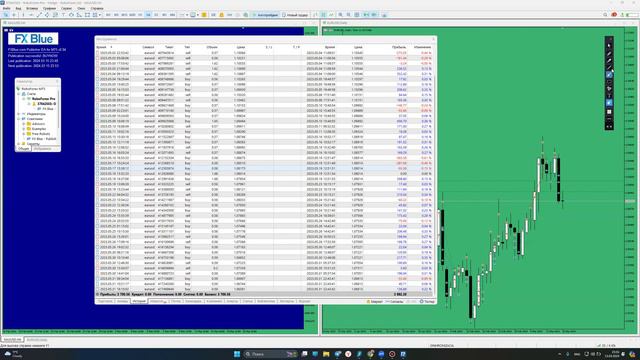
Task: Switch chart to the M1 timeframe
Action: click(x=108, y=15)
